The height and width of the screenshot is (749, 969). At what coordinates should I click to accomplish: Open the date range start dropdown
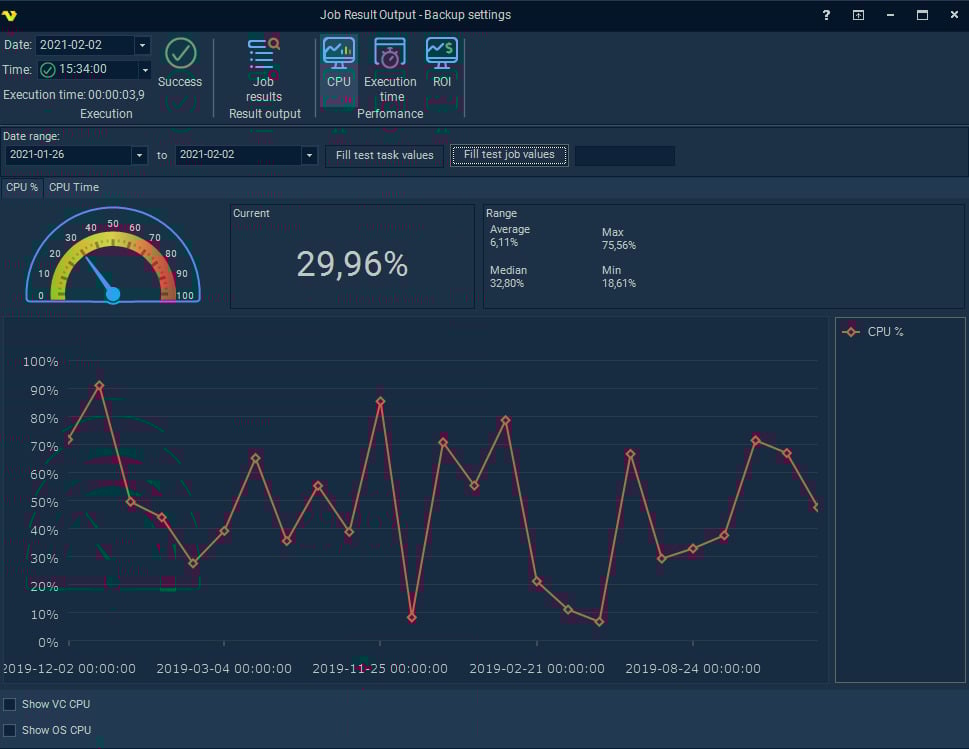(139, 156)
